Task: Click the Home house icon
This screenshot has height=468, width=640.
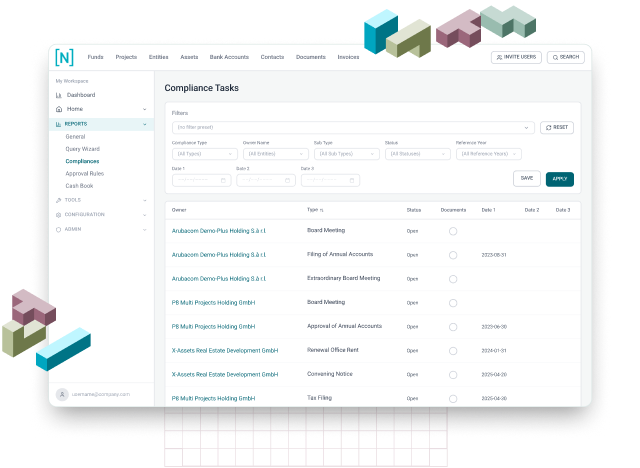Action: (59, 109)
